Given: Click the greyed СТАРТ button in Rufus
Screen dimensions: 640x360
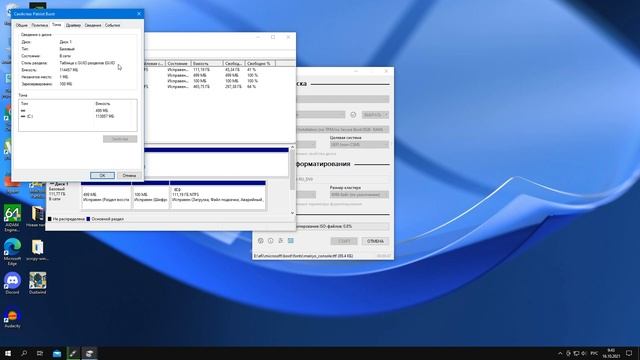Looking at the screenshot, I should pos(344,241).
